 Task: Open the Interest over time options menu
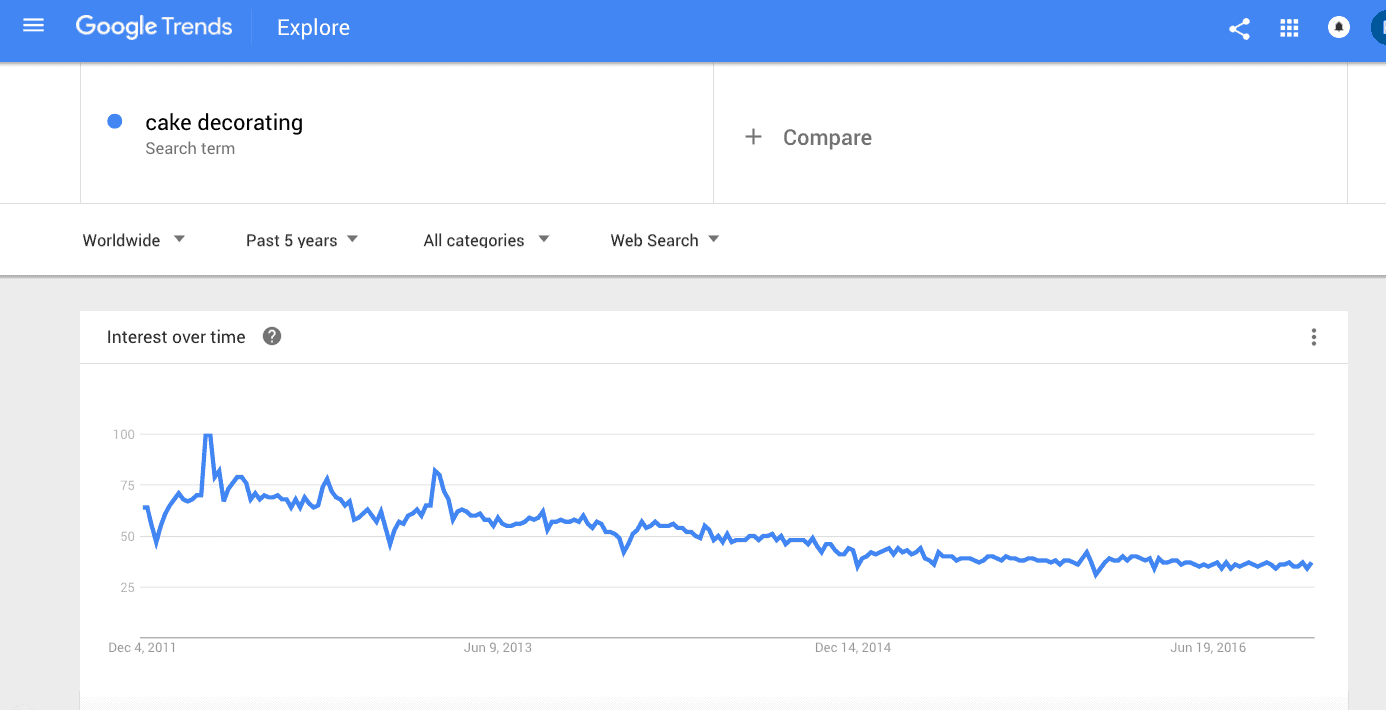pos(1313,337)
